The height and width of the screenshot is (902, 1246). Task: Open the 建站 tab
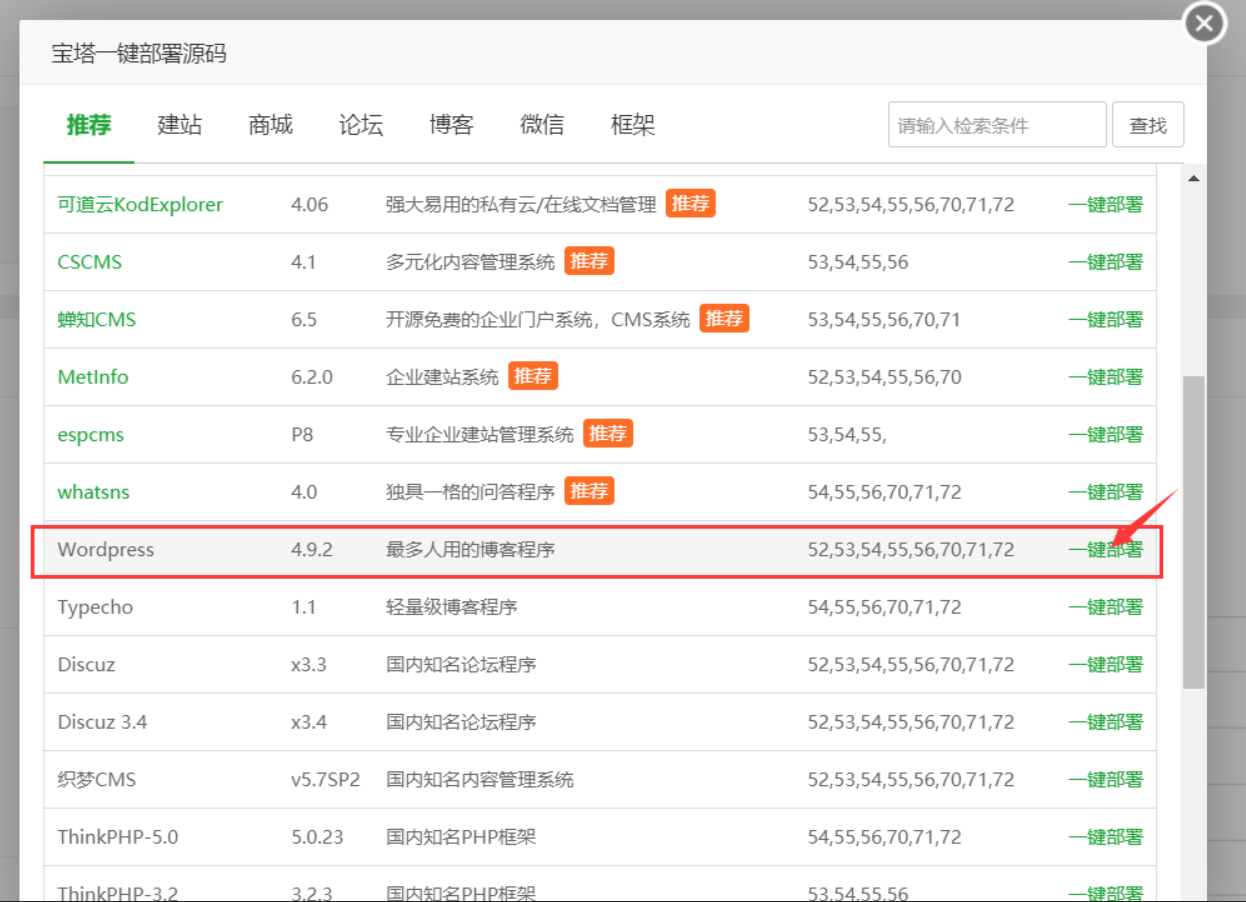tap(180, 125)
